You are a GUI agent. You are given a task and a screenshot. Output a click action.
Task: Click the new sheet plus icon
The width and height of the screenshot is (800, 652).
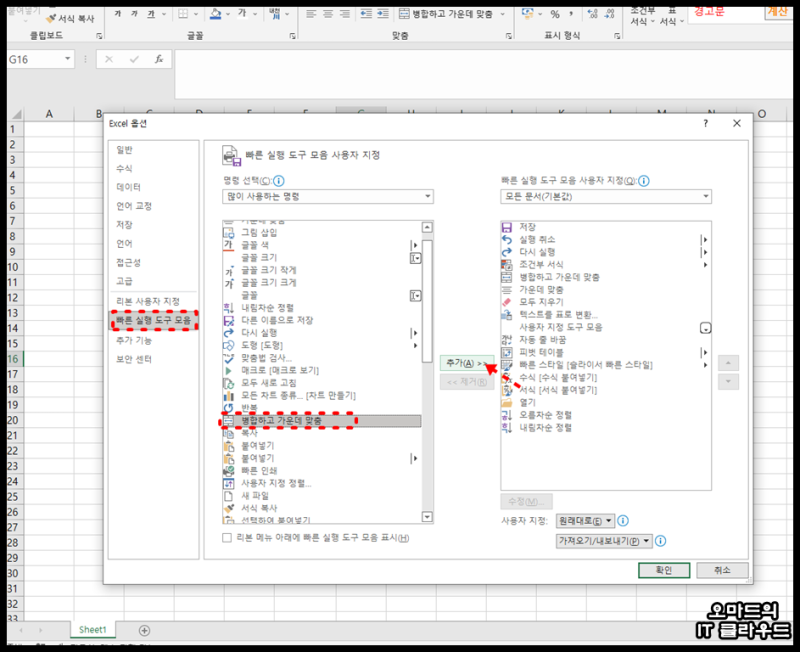144,631
